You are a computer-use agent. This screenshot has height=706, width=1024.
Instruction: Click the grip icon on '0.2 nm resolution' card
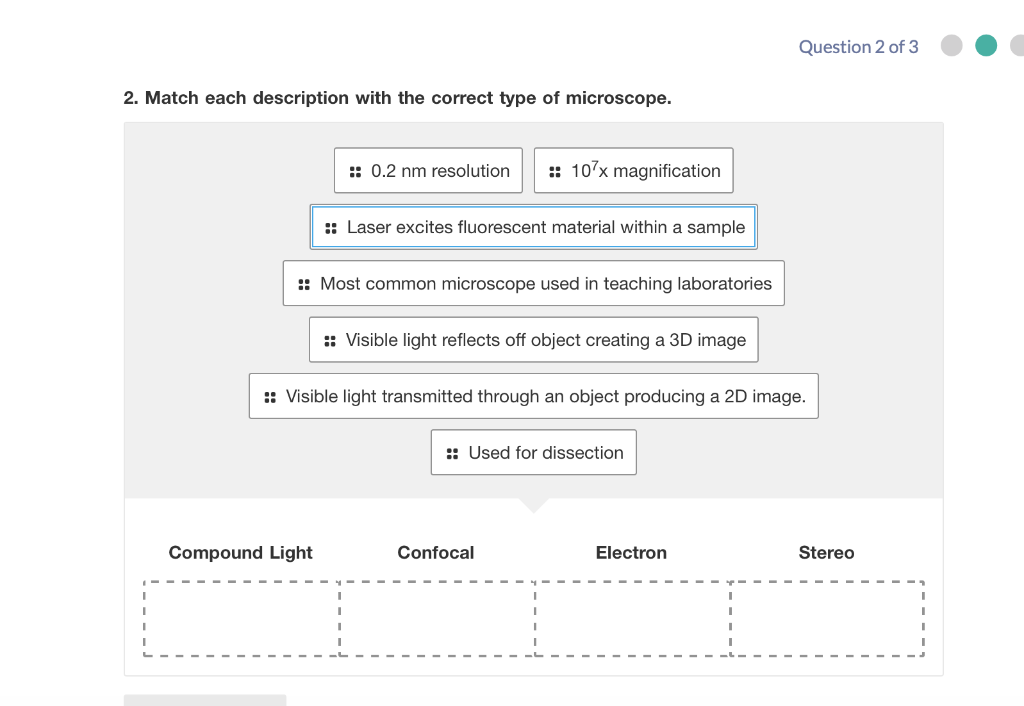click(x=356, y=170)
